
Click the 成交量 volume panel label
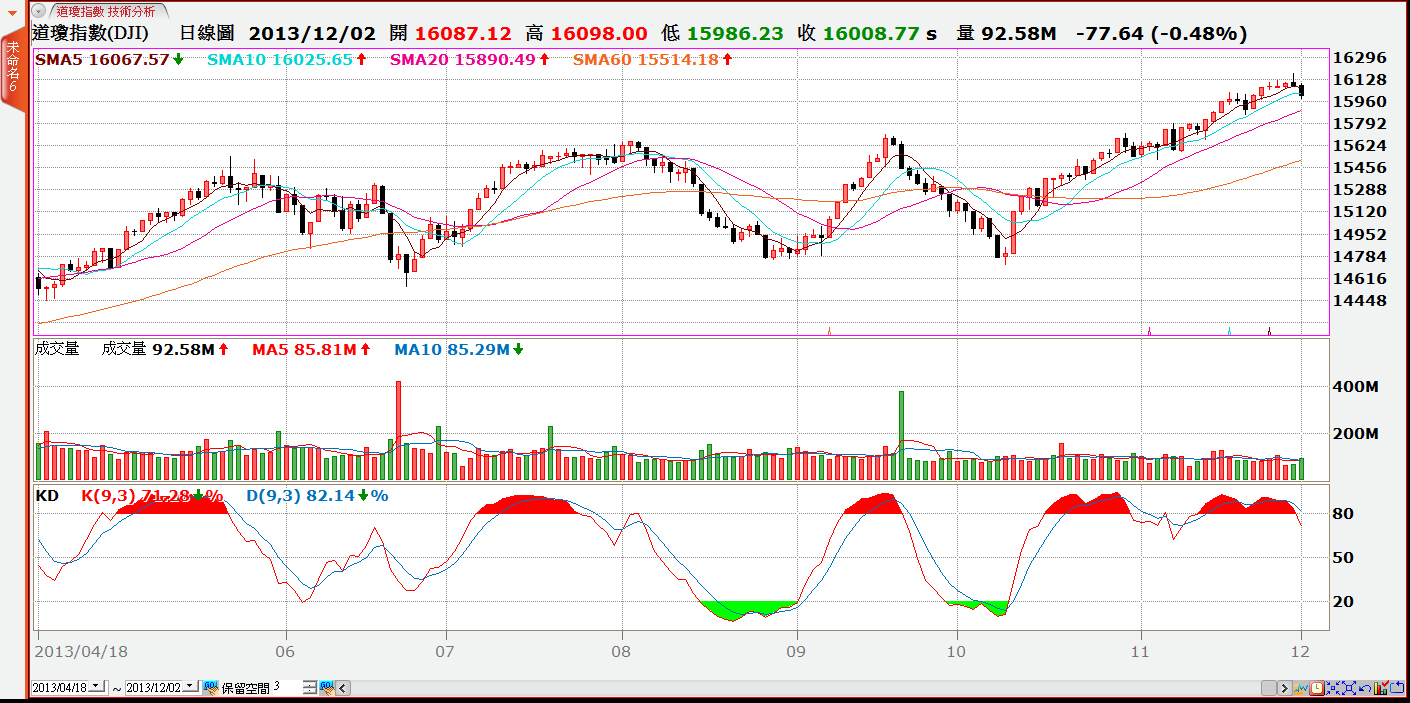coord(57,349)
